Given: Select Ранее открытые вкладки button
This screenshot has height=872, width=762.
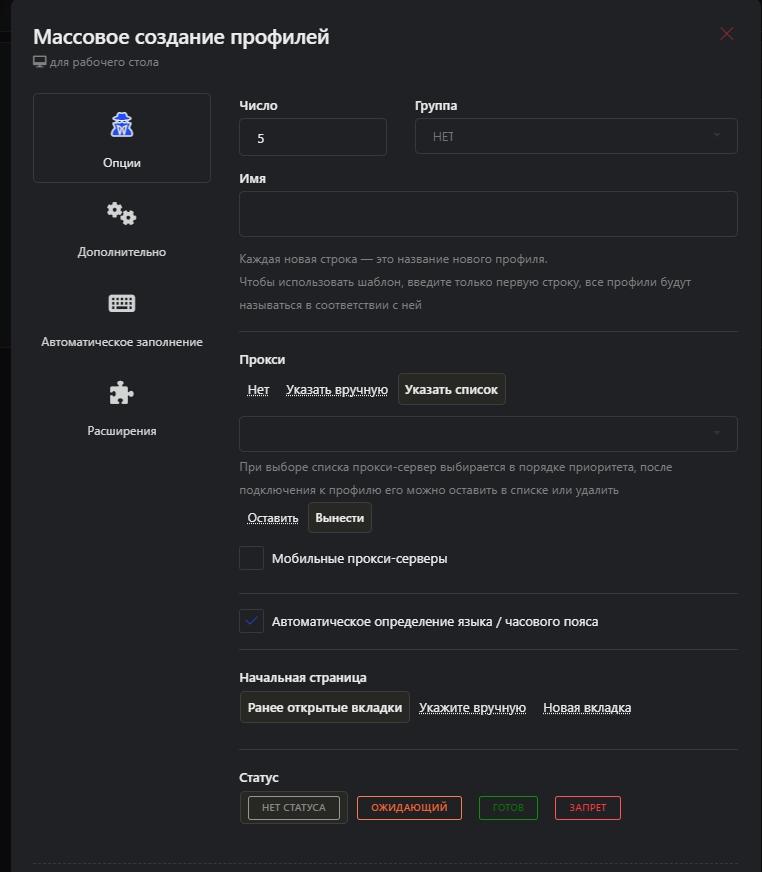Looking at the screenshot, I should click(x=325, y=707).
